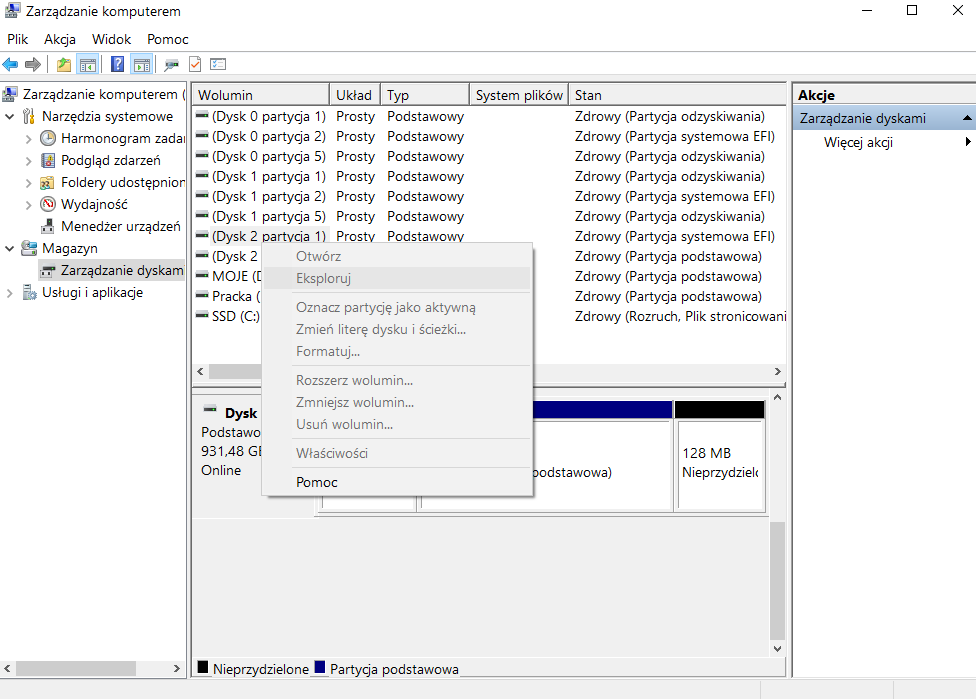Screen dimensions: 976x699
Task: Click the Narzędzia systemowe tools icon
Action: [x=29, y=116]
